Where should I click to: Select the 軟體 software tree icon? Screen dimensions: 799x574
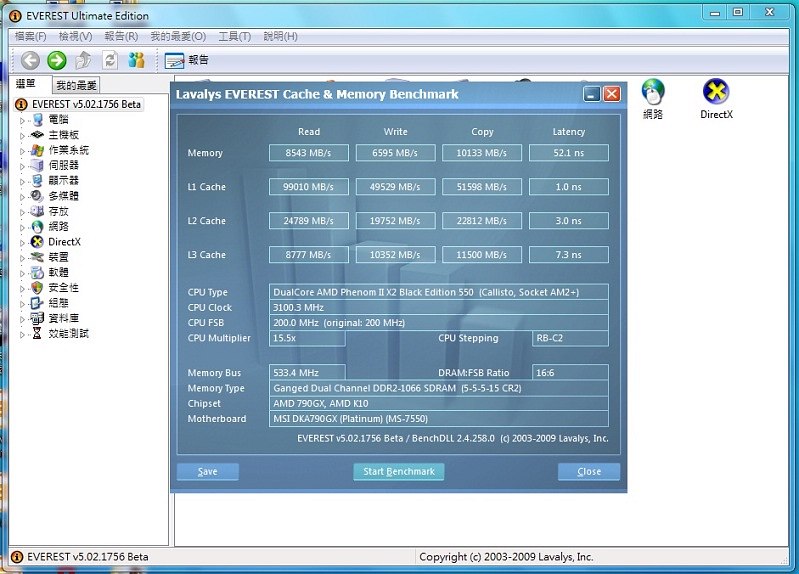(x=37, y=273)
